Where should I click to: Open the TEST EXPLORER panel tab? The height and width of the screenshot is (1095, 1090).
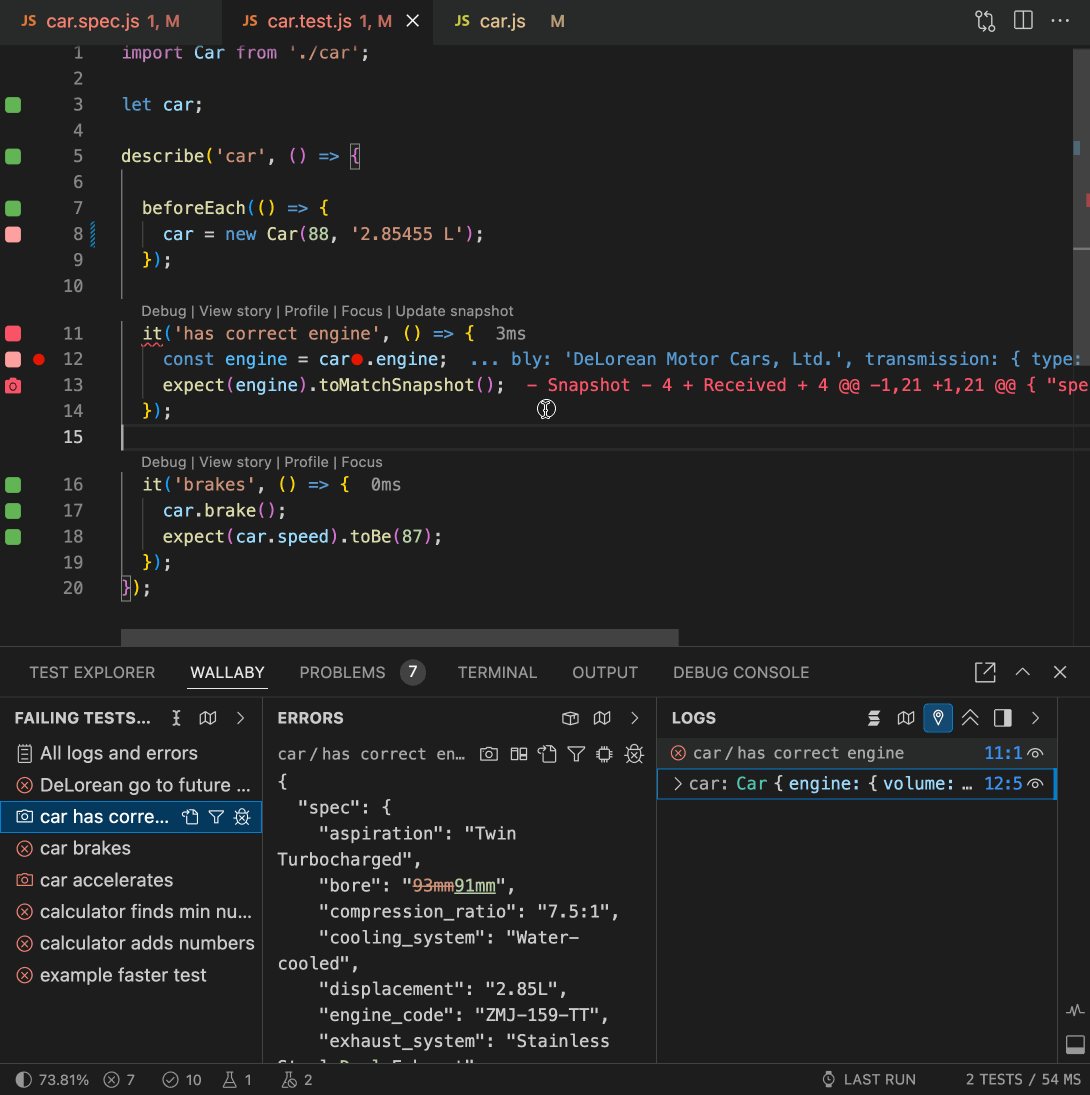point(92,673)
